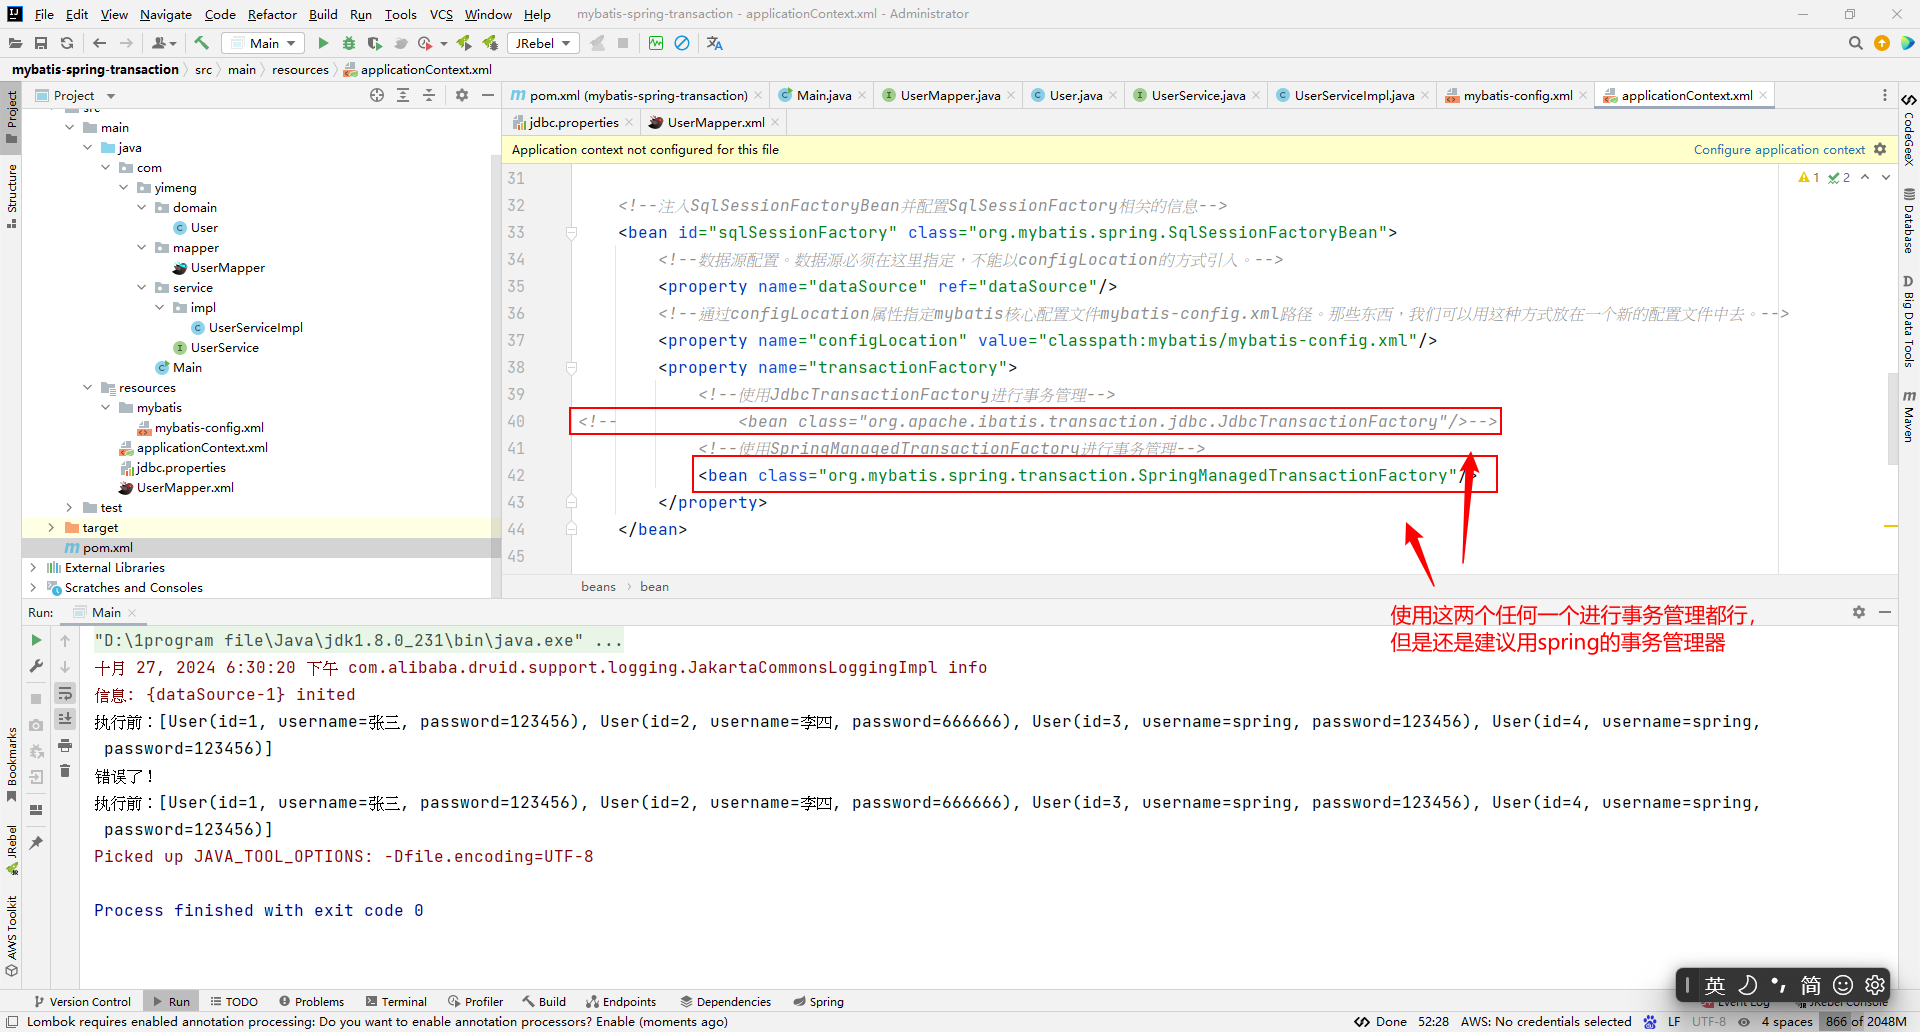Click the Save All toolbar icon
1920x1032 pixels.
tap(41, 43)
